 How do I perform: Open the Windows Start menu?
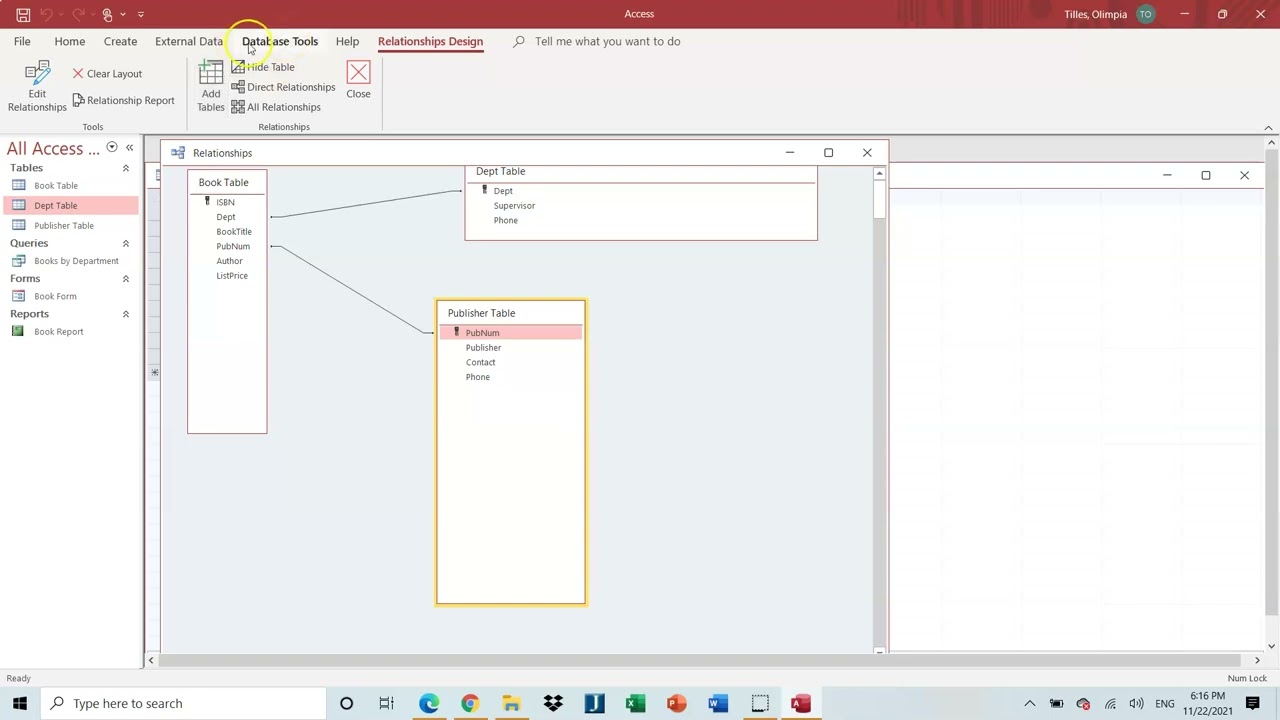coord(20,703)
